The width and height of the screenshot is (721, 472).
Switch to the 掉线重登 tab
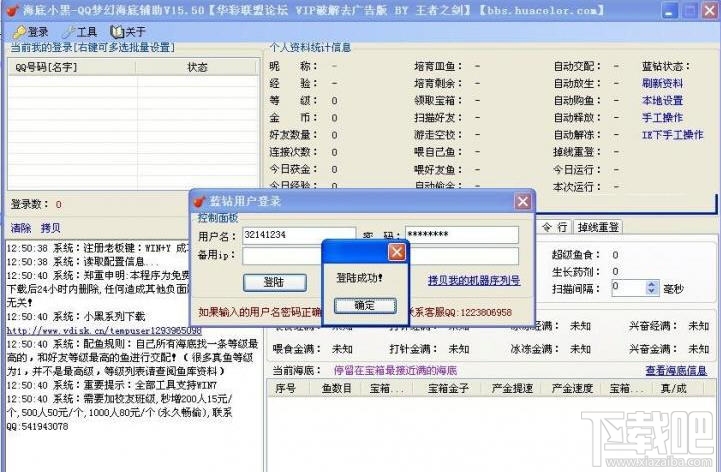pos(598,227)
